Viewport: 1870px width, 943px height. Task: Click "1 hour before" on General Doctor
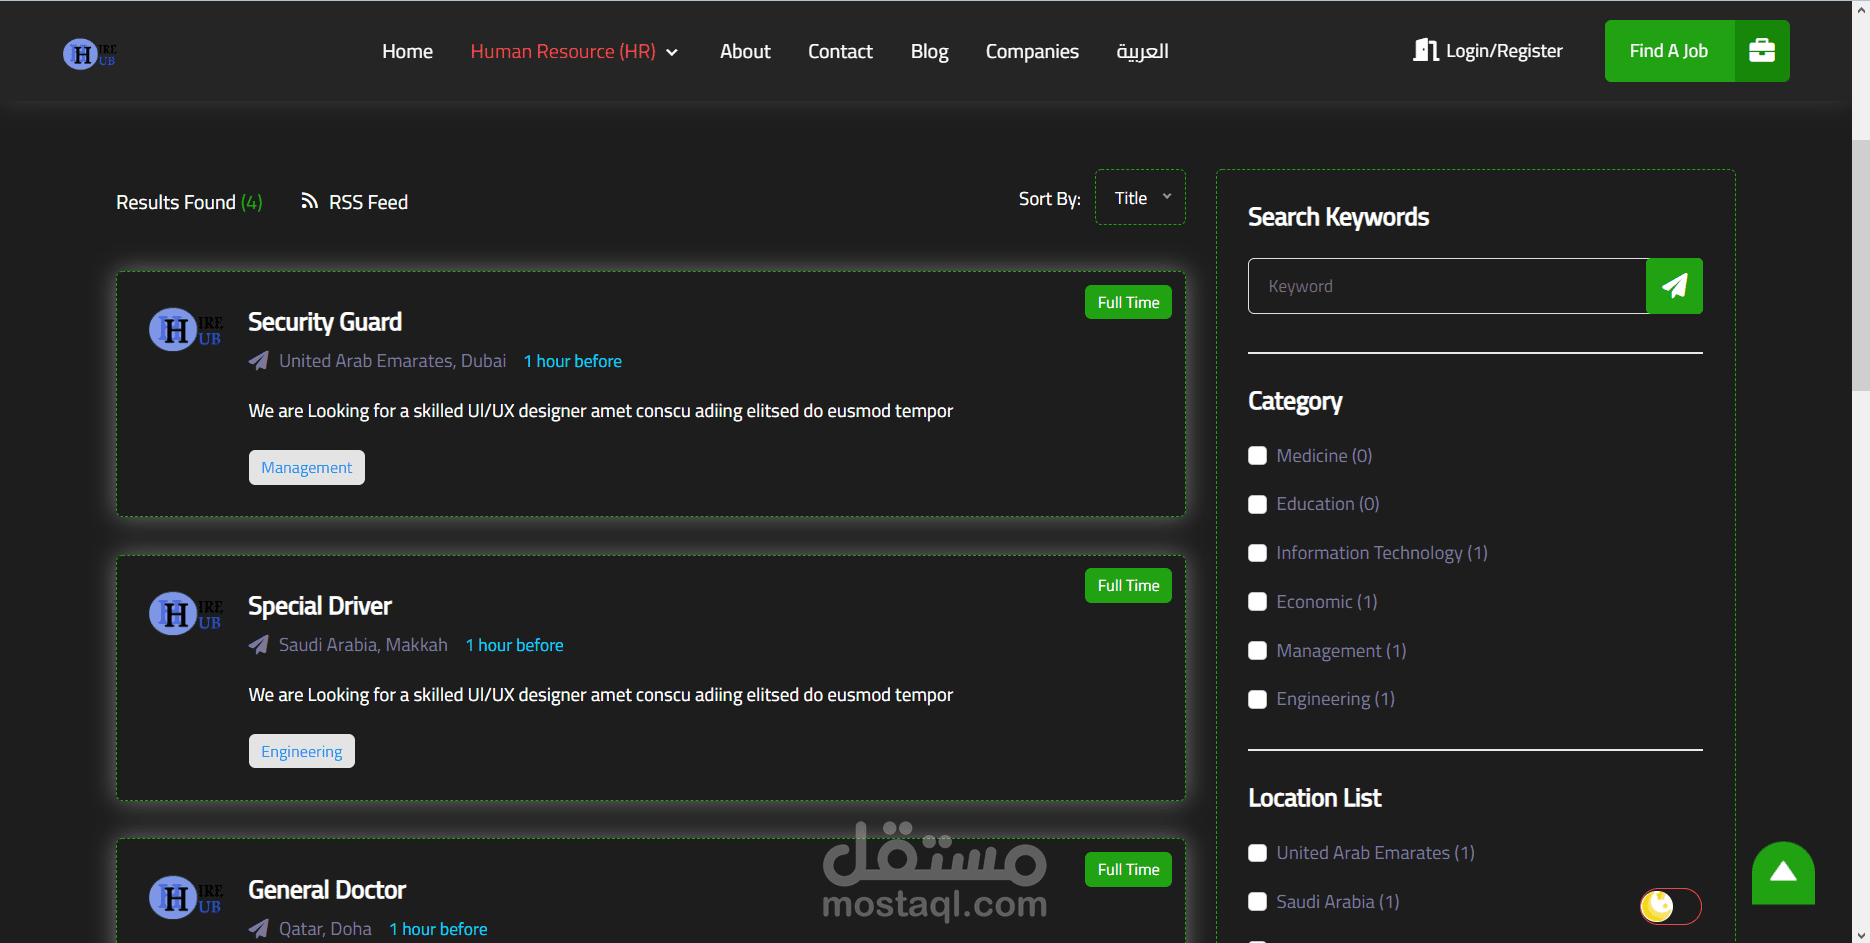(x=439, y=929)
